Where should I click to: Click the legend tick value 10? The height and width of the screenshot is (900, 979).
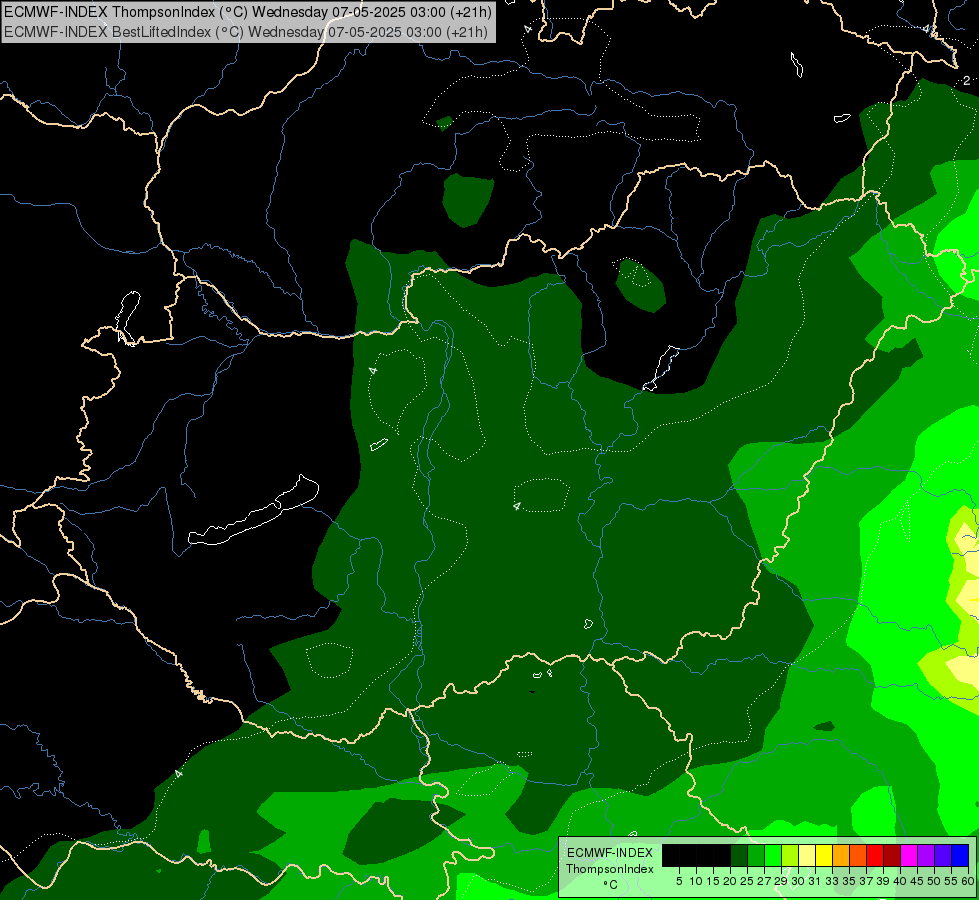click(696, 881)
